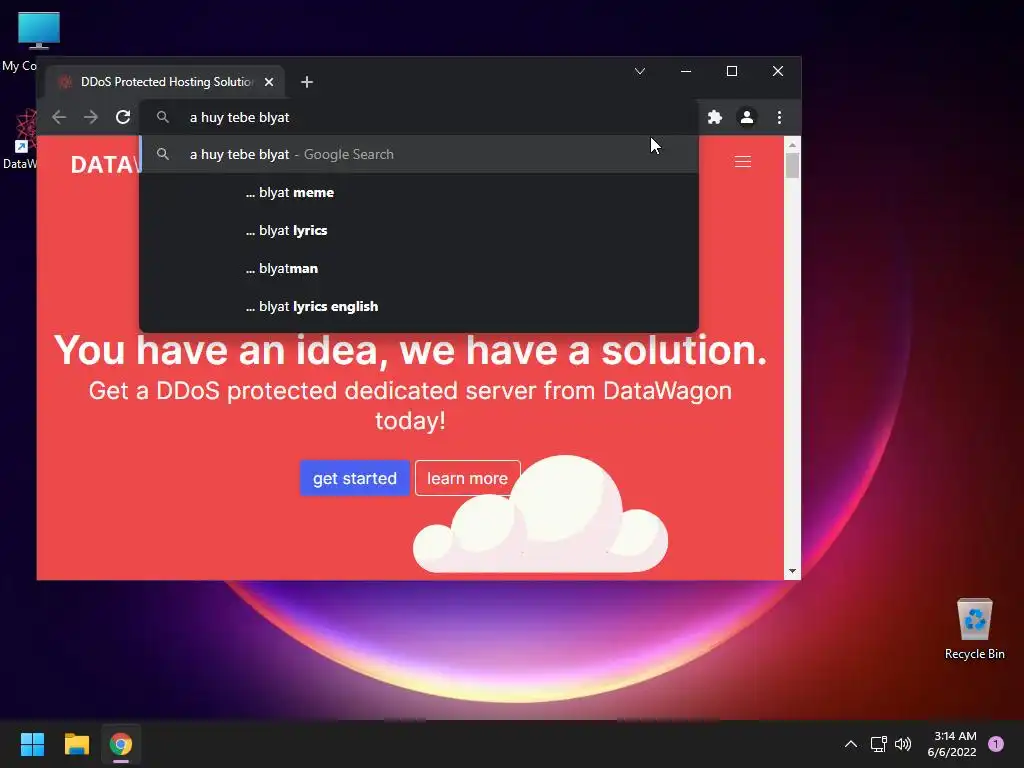Click the browser back arrow
This screenshot has width=1024, height=768.
(x=59, y=118)
